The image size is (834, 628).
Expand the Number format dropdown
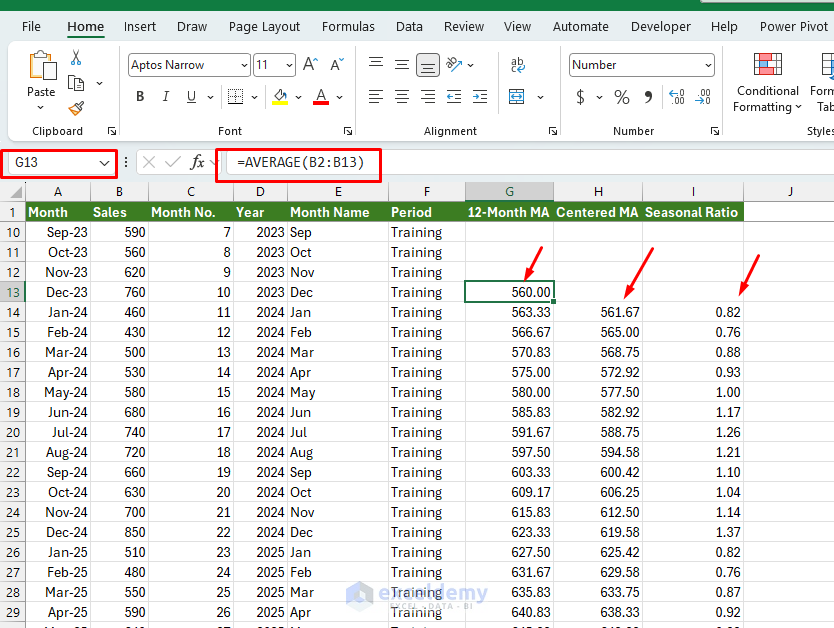(708, 65)
